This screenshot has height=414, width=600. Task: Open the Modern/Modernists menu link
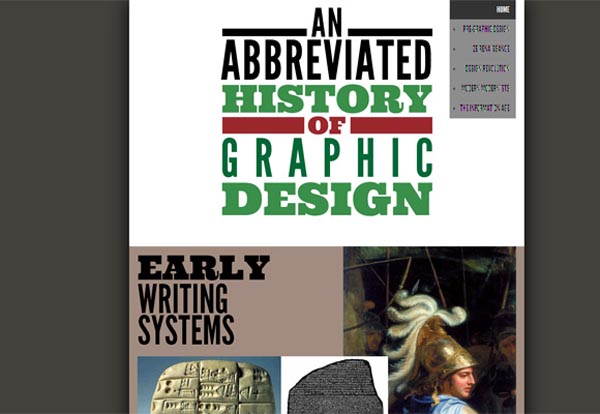click(485, 88)
